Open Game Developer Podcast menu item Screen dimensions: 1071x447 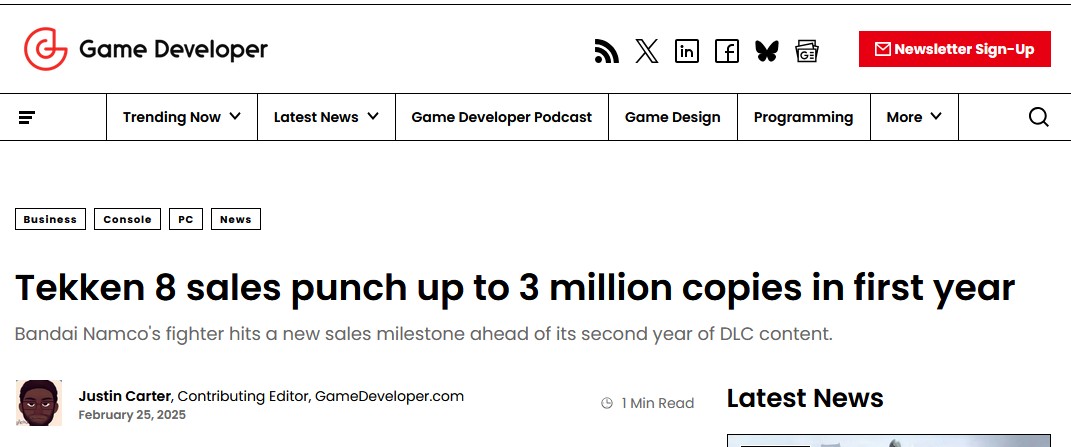[501, 117]
